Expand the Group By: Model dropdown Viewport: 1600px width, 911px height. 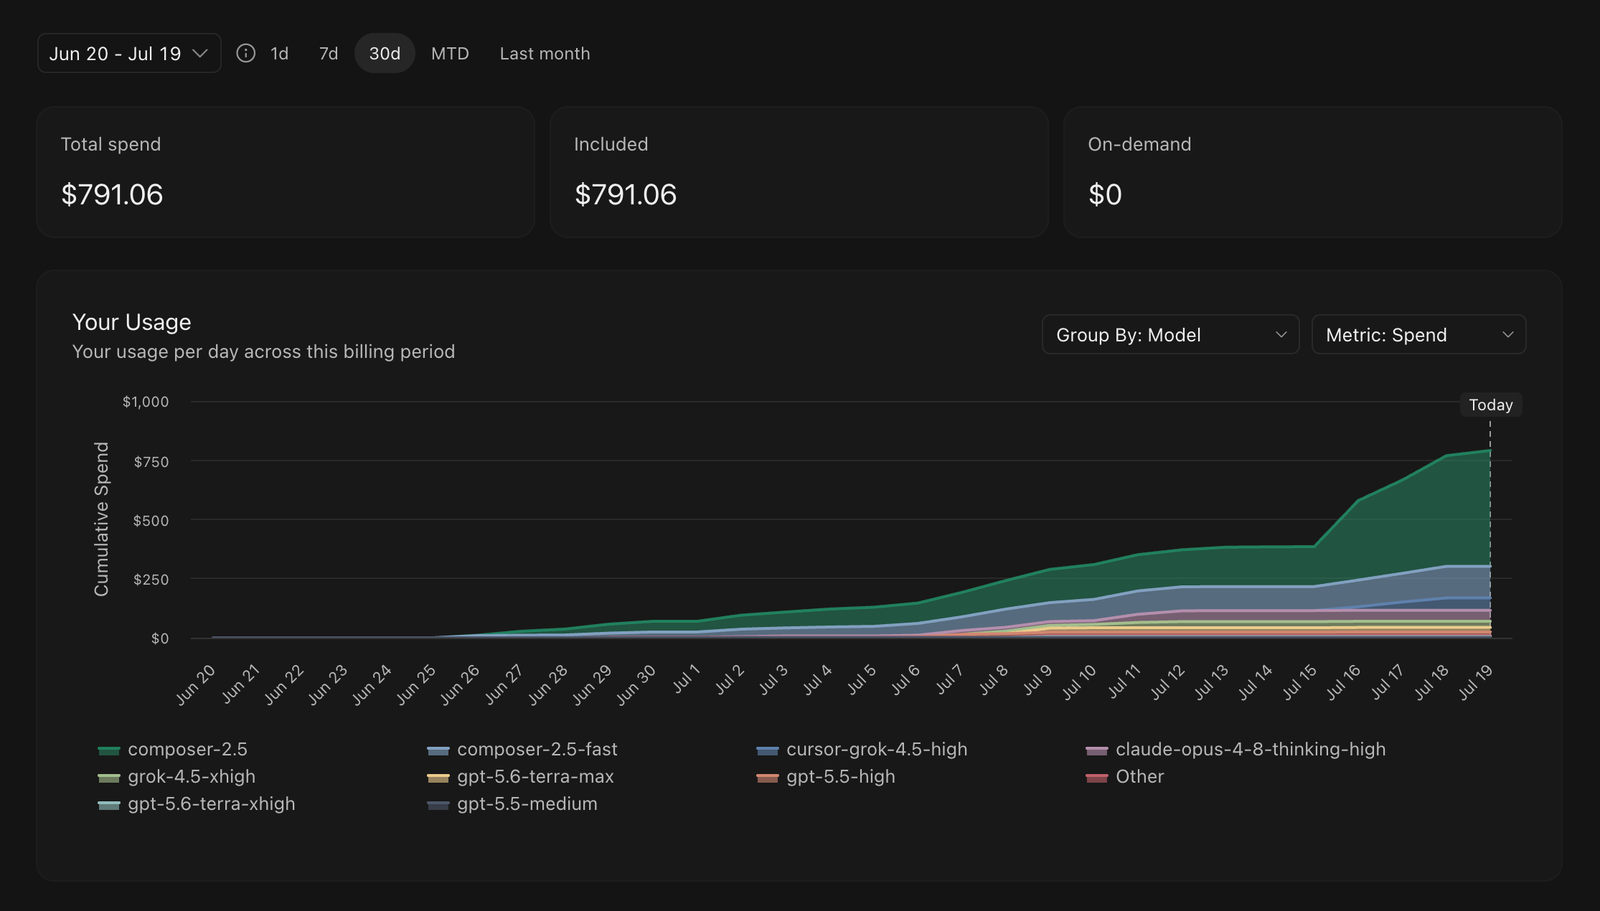point(1170,335)
